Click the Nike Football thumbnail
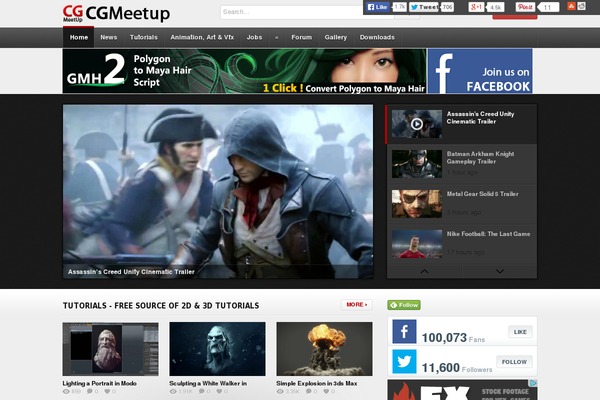Viewport: 600px width, 400px height. [417, 244]
